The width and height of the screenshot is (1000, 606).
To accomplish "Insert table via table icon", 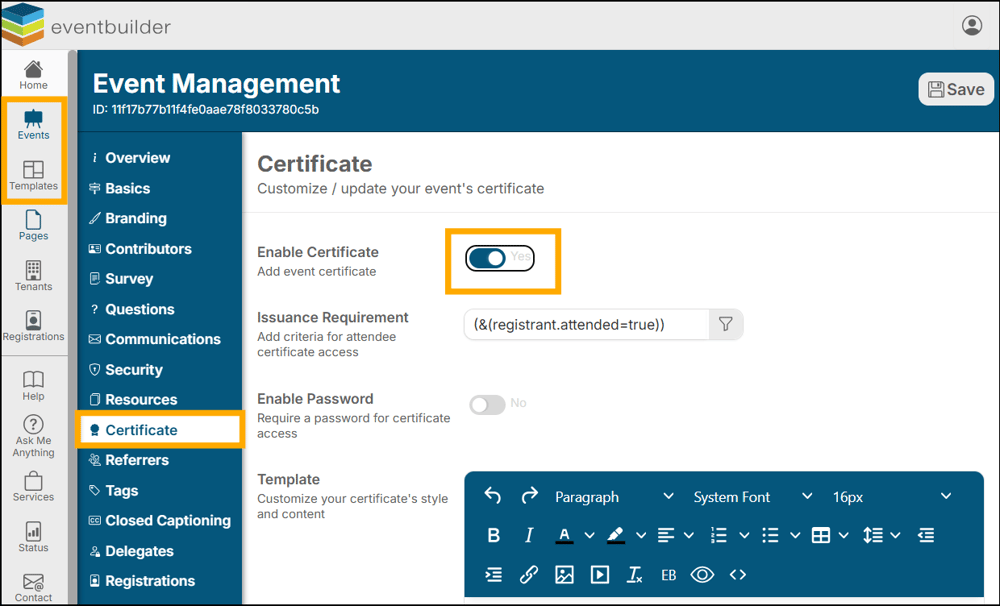I will click(x=821, y=535).
